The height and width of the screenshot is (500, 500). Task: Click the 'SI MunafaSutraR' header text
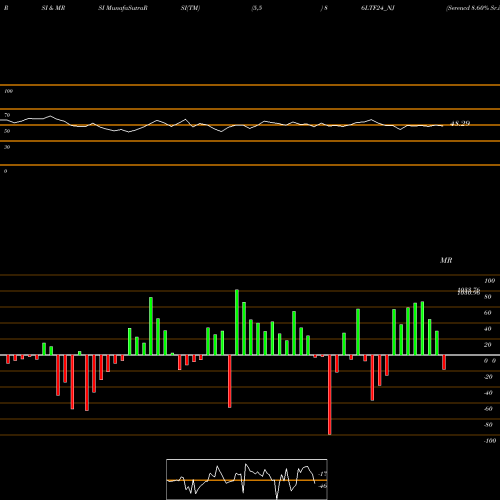tap(123, 8)
